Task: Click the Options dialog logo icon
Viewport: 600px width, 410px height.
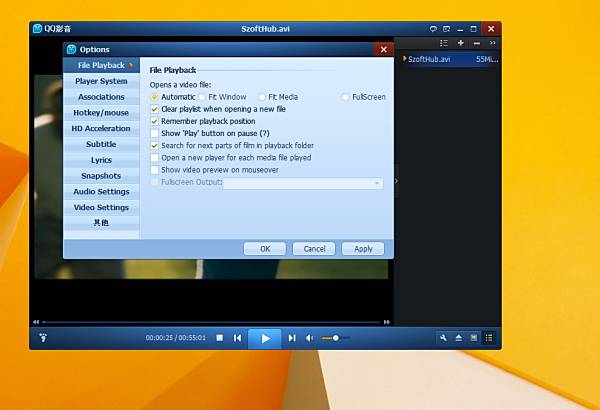Action: tap(72, 49)
